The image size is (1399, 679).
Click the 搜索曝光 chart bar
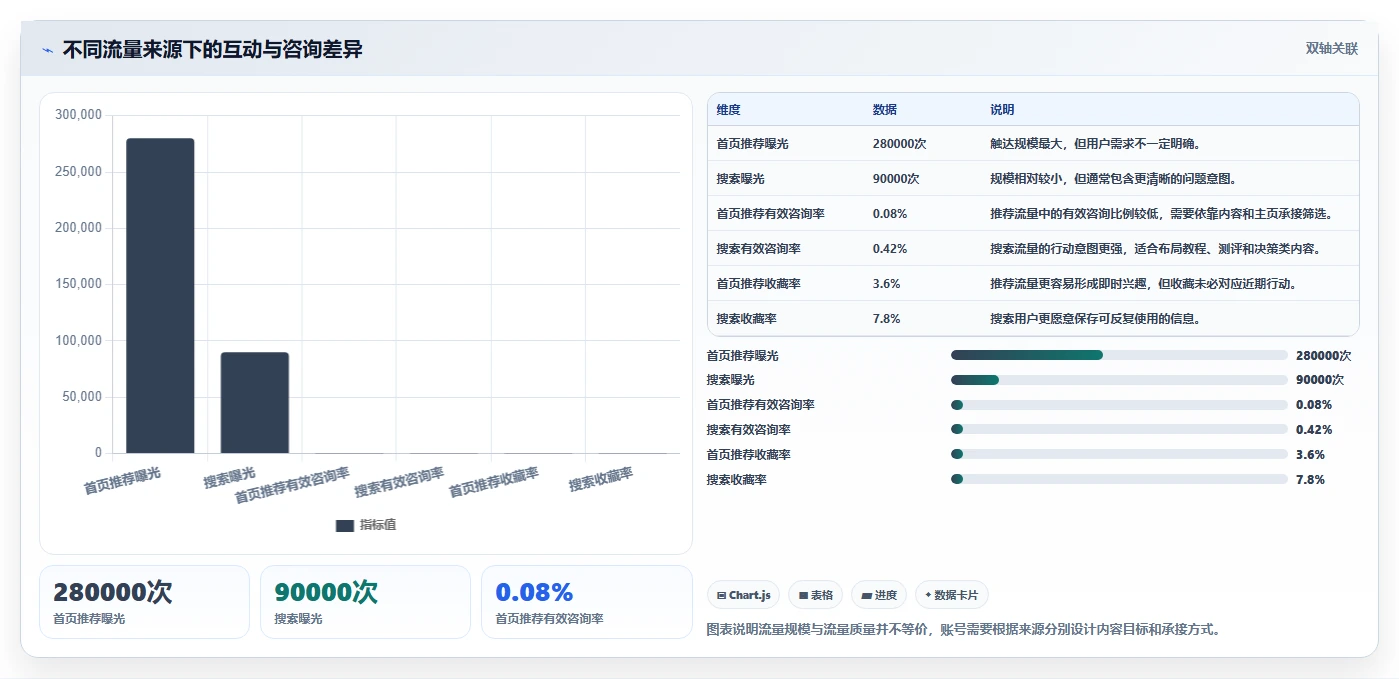[x=255, y=403]
